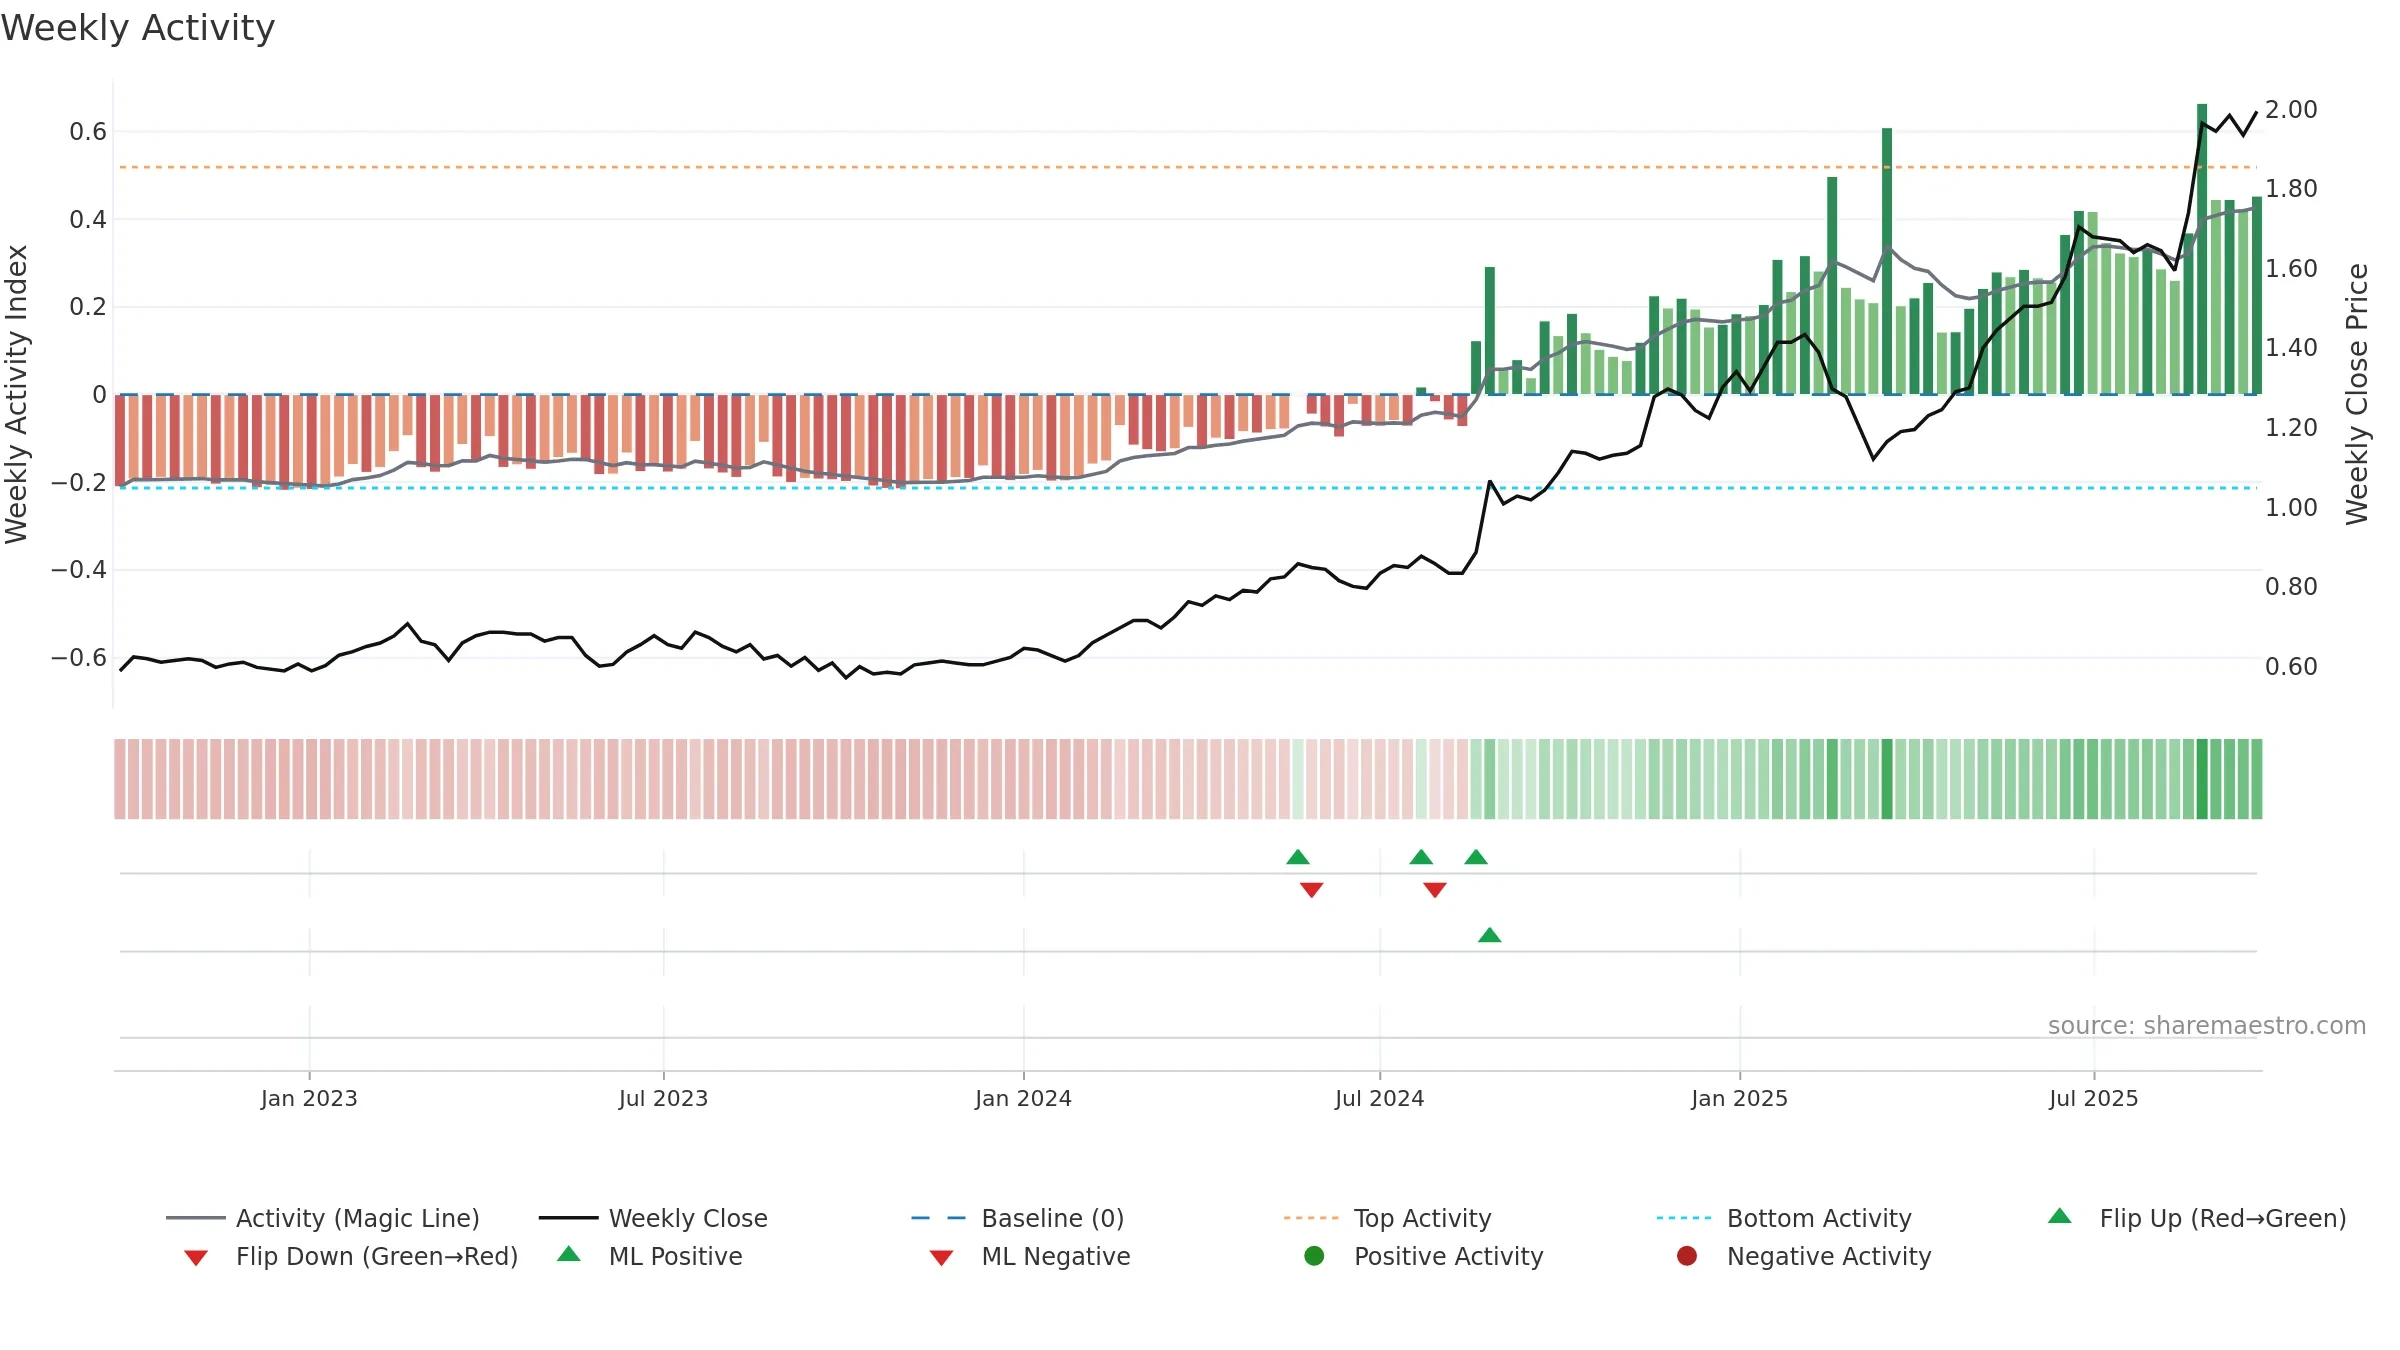Screen dimensions: 2400x1350
Task: Toggle Negative Activity legend entry
Action: (x=1804, y=1256)
